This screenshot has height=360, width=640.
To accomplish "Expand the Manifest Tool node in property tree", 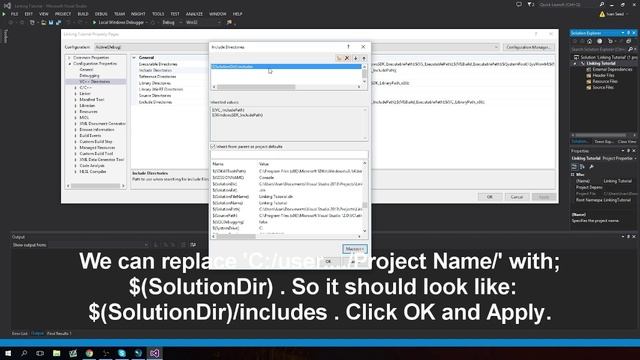I will click(x=76, y=100).
